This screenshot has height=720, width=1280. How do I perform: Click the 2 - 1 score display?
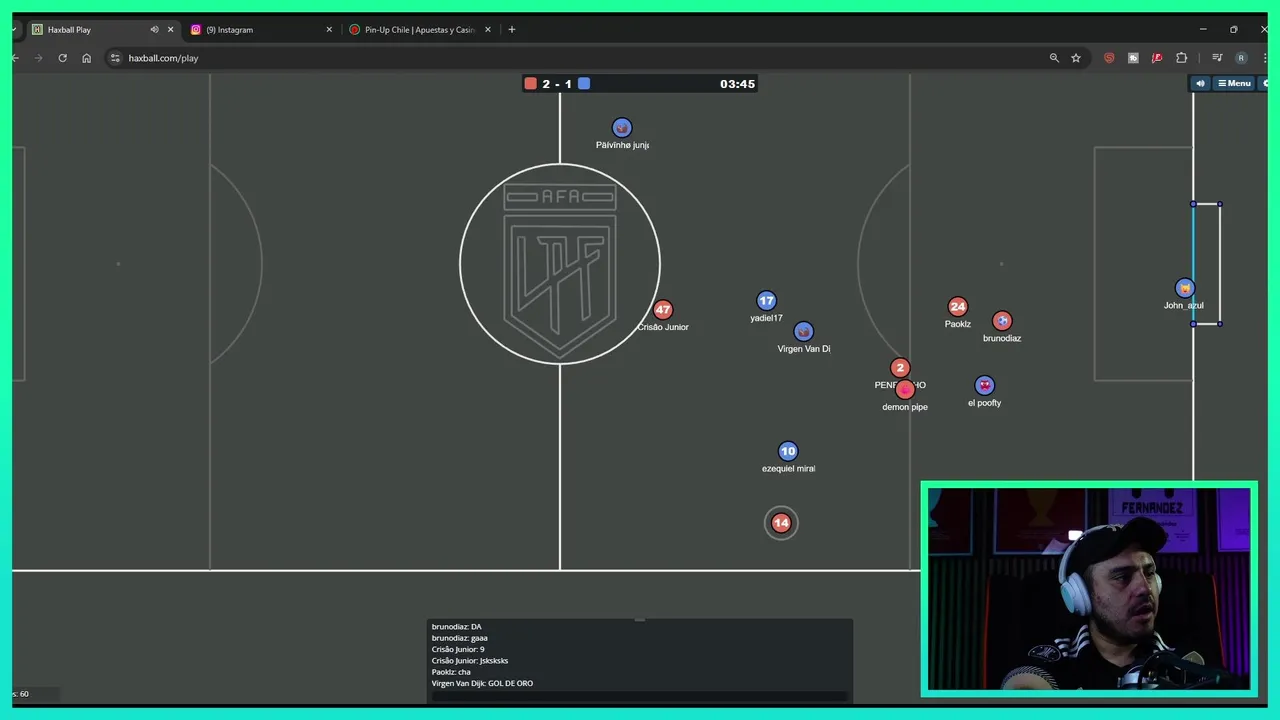point(557,84)
